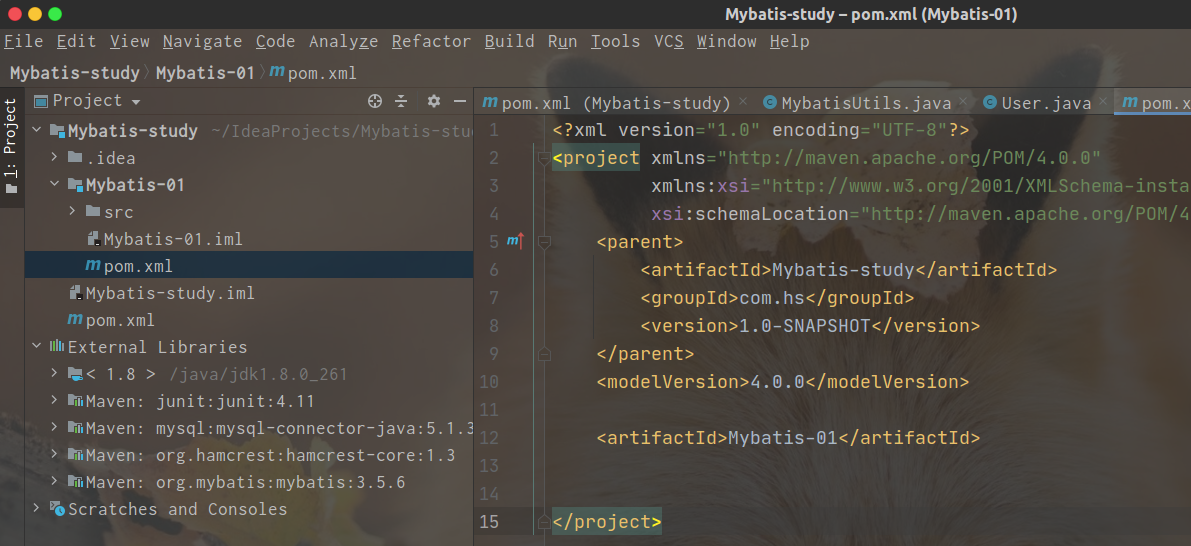The image size is (1191, 546).
Task: Expand the .idea folder
Action: (55, 157)
